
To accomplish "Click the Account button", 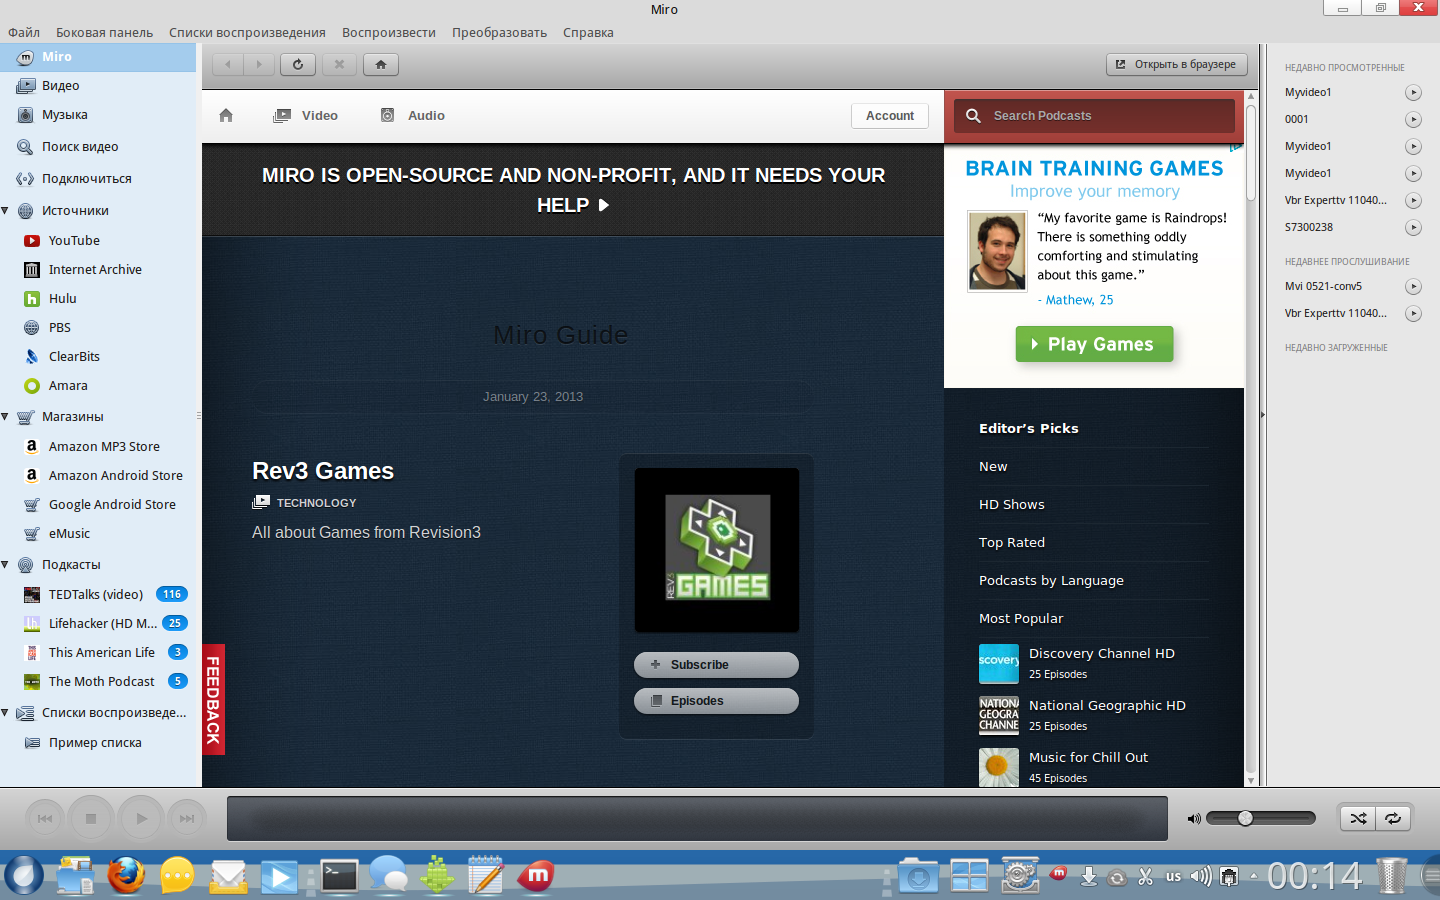I will point(890,116).
